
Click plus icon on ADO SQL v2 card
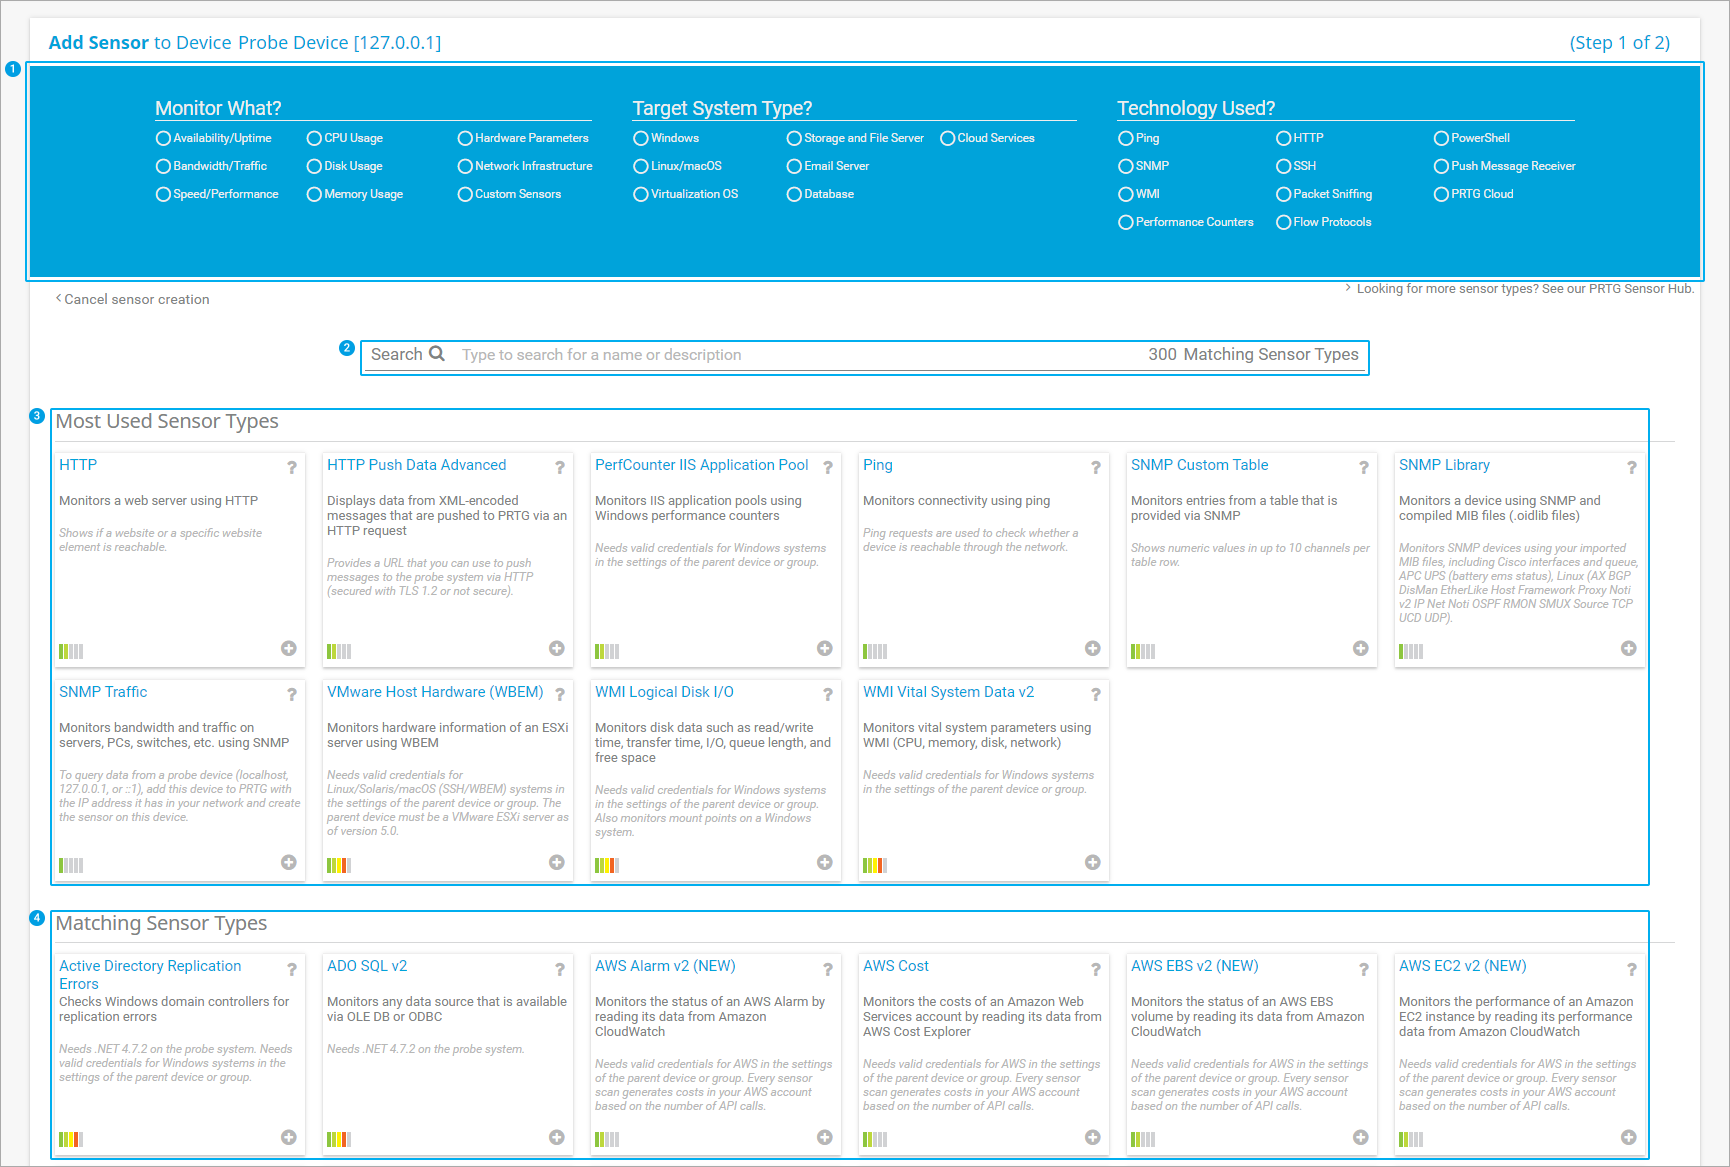(x=556, y=1137)
